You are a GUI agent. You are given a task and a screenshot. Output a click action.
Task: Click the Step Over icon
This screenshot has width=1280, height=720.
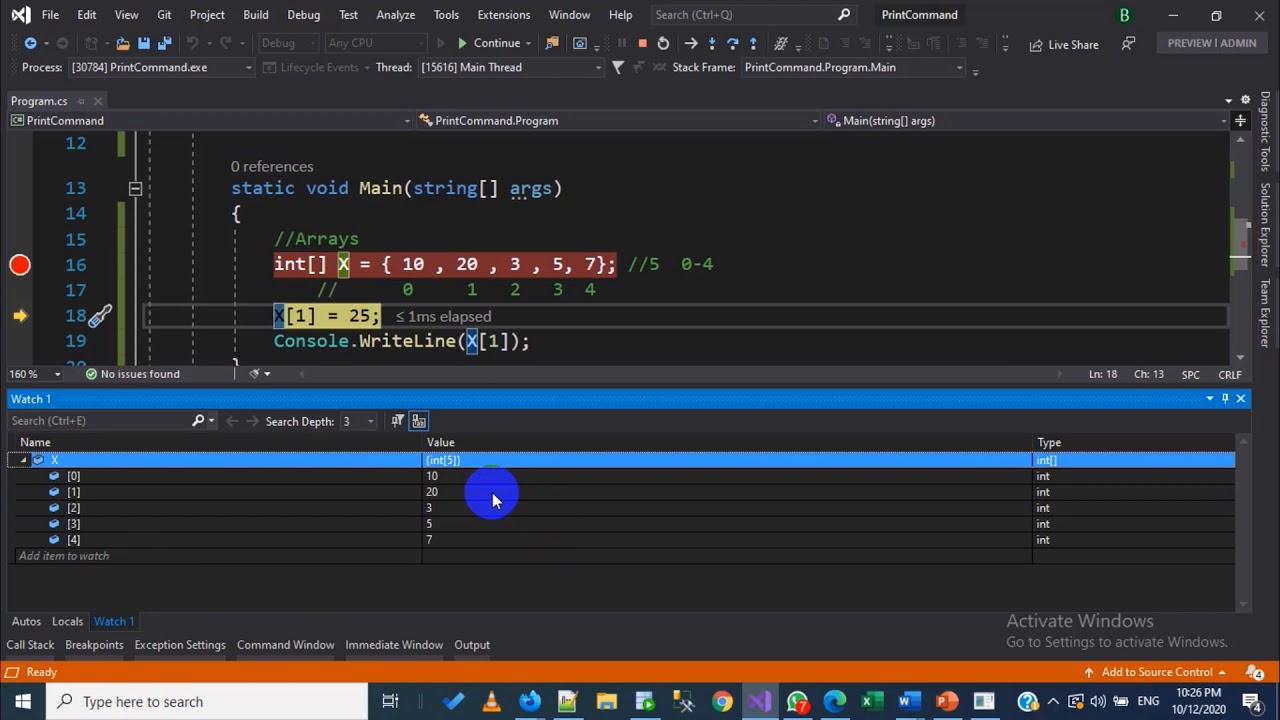732,43
